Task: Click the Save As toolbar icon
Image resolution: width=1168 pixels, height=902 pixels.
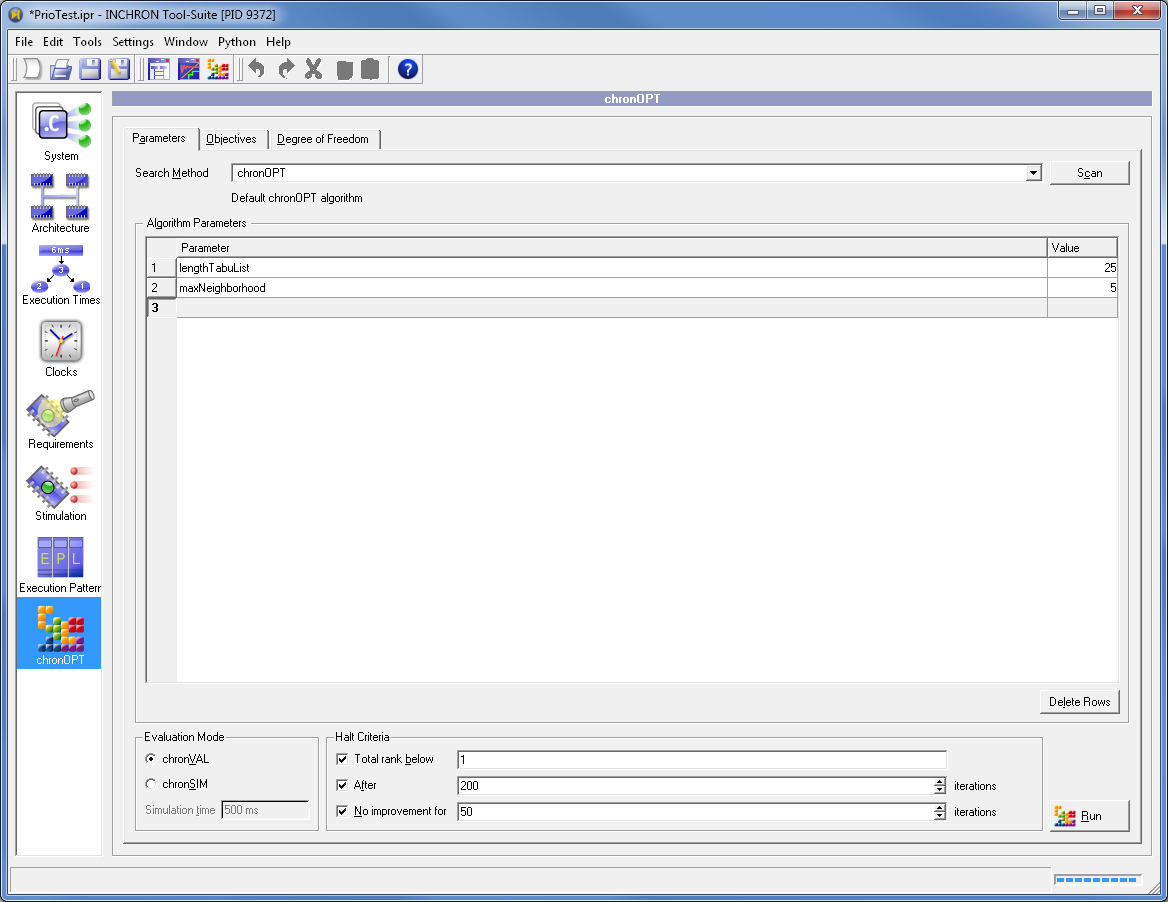Action: (x=119, y=69)
